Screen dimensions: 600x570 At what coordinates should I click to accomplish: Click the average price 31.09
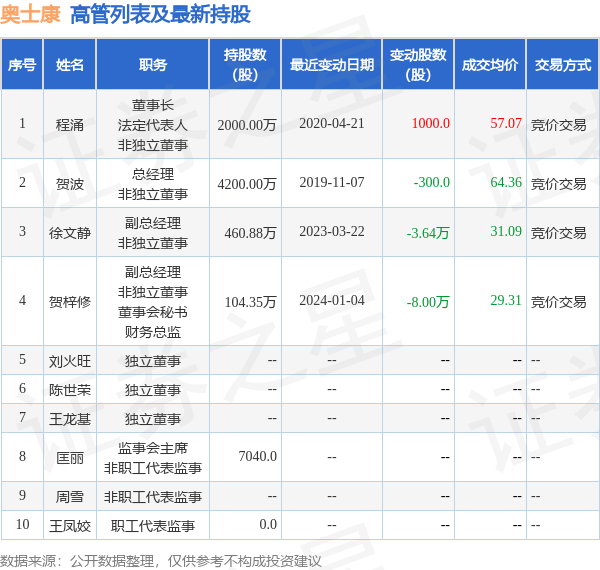point(506,231)
